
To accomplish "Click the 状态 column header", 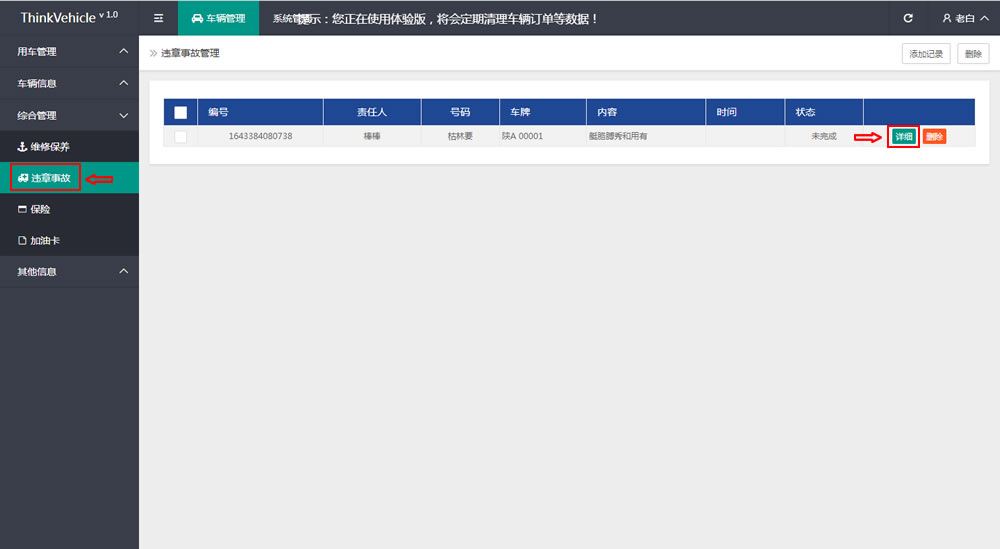I will (x=824, y=112).
